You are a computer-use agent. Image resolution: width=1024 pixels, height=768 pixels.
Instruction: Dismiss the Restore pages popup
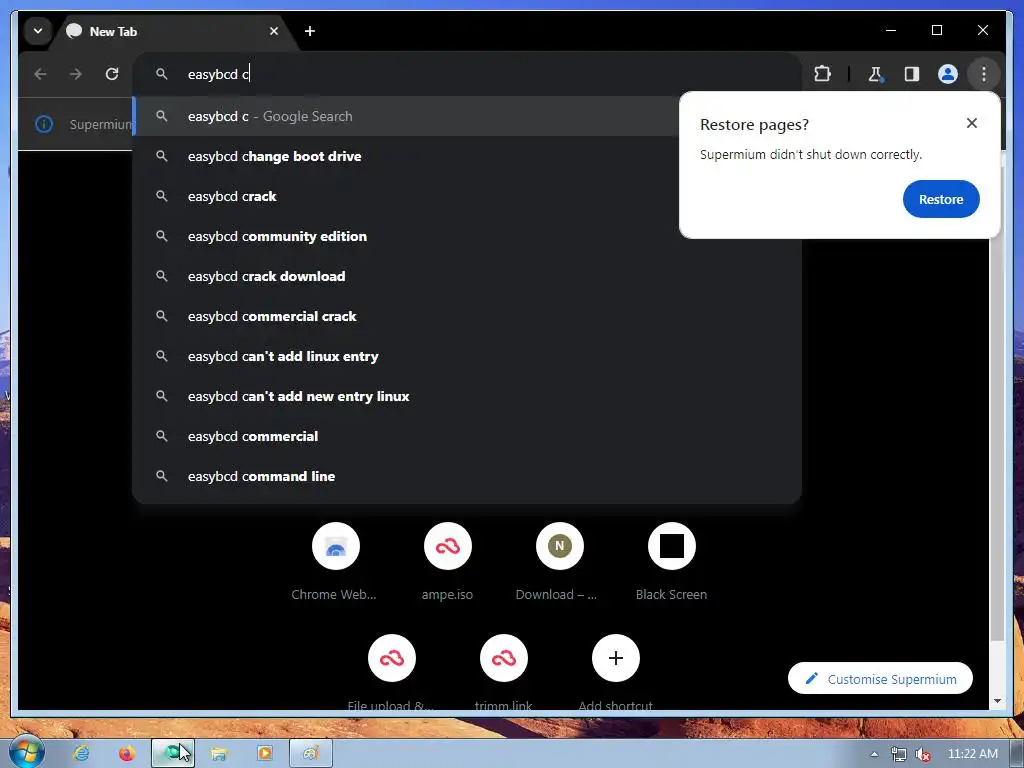click(x=972, y=123)
